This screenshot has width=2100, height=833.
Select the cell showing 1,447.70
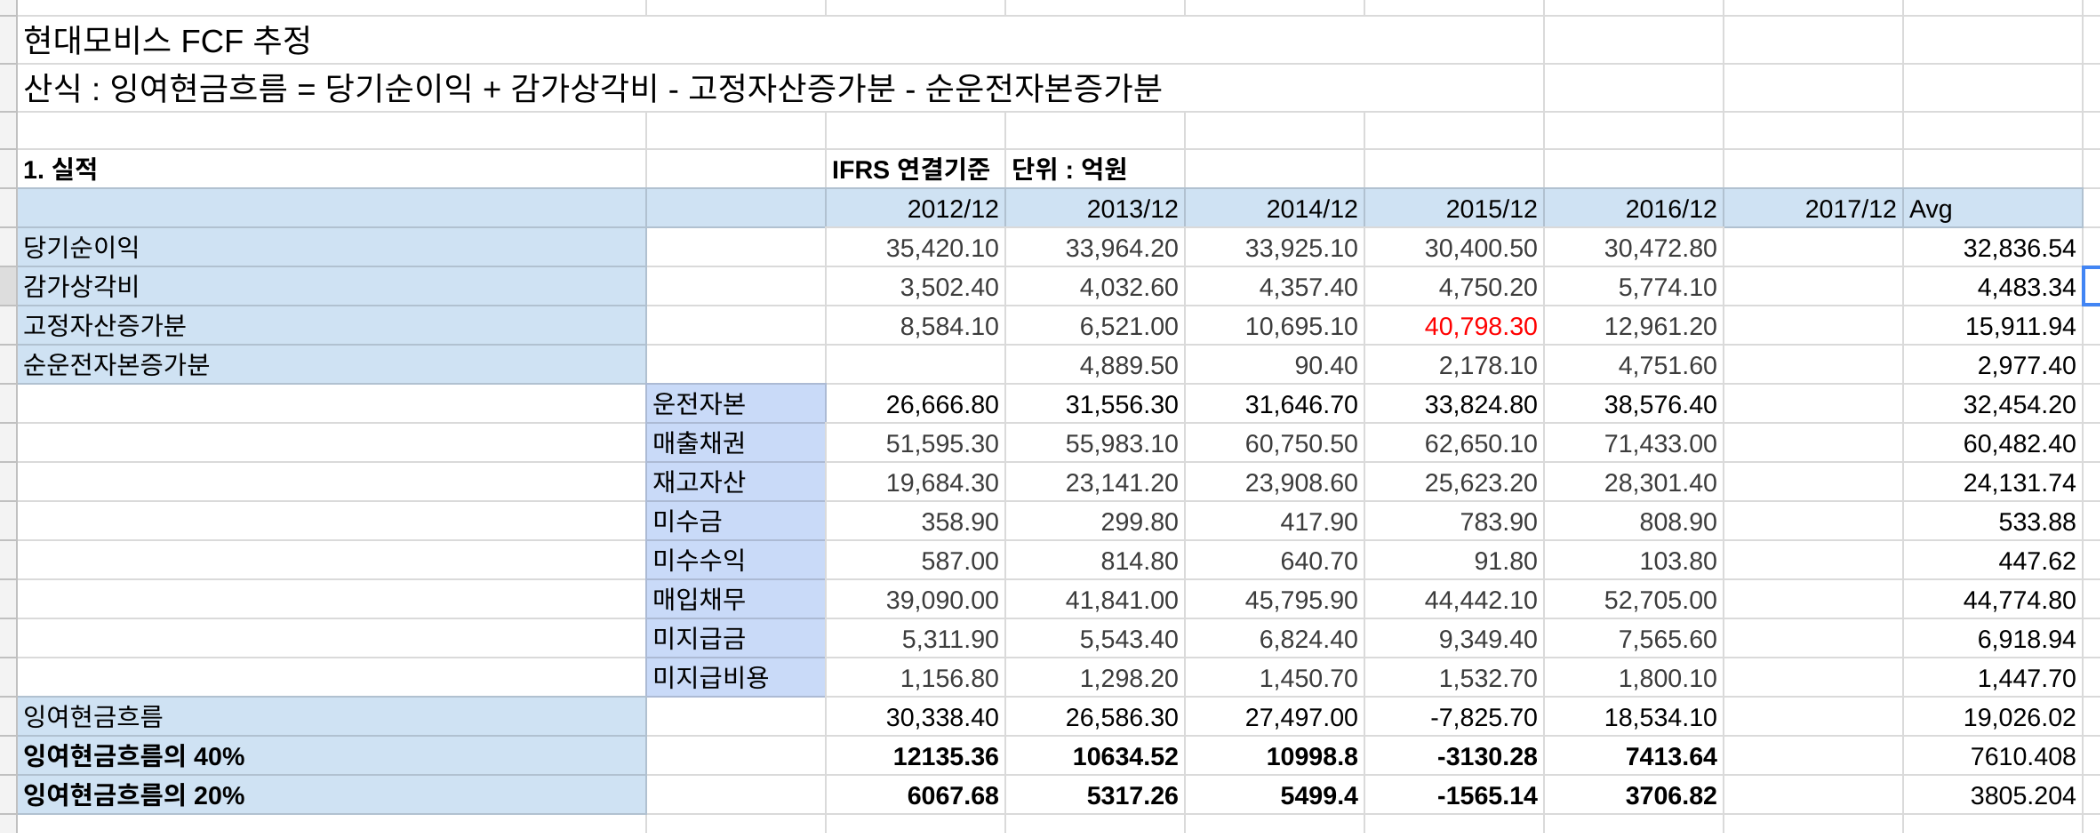(x=1993, y=677)
